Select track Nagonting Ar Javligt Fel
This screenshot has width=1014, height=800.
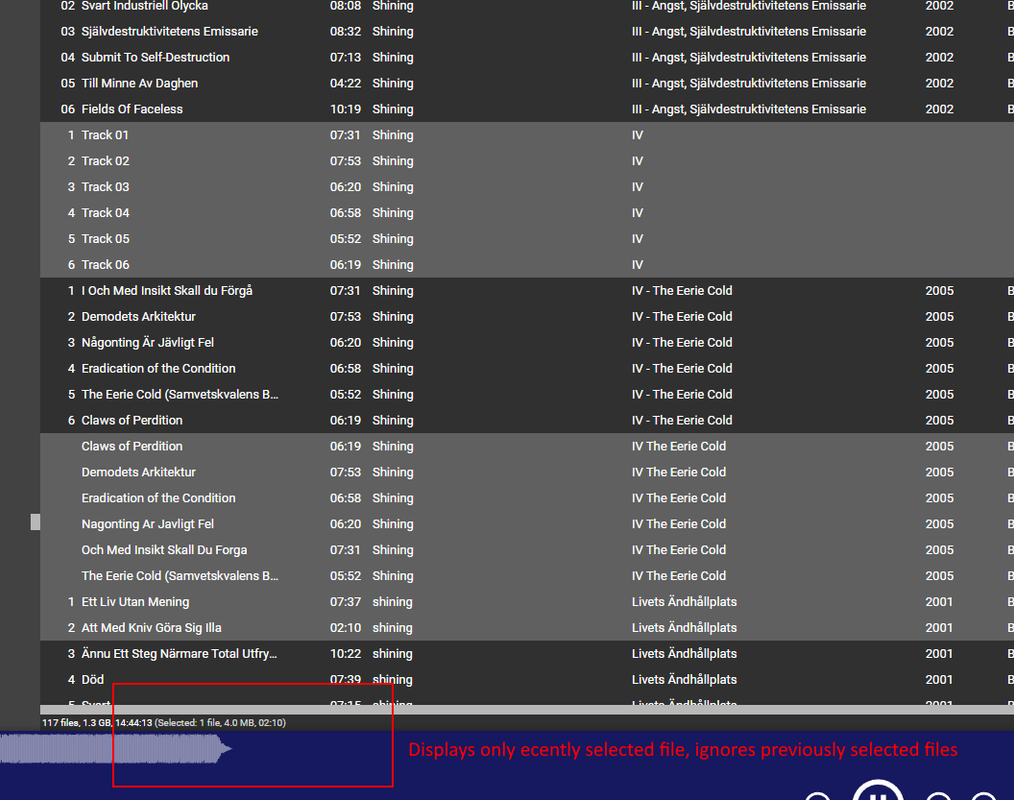(x=527, y=524)
